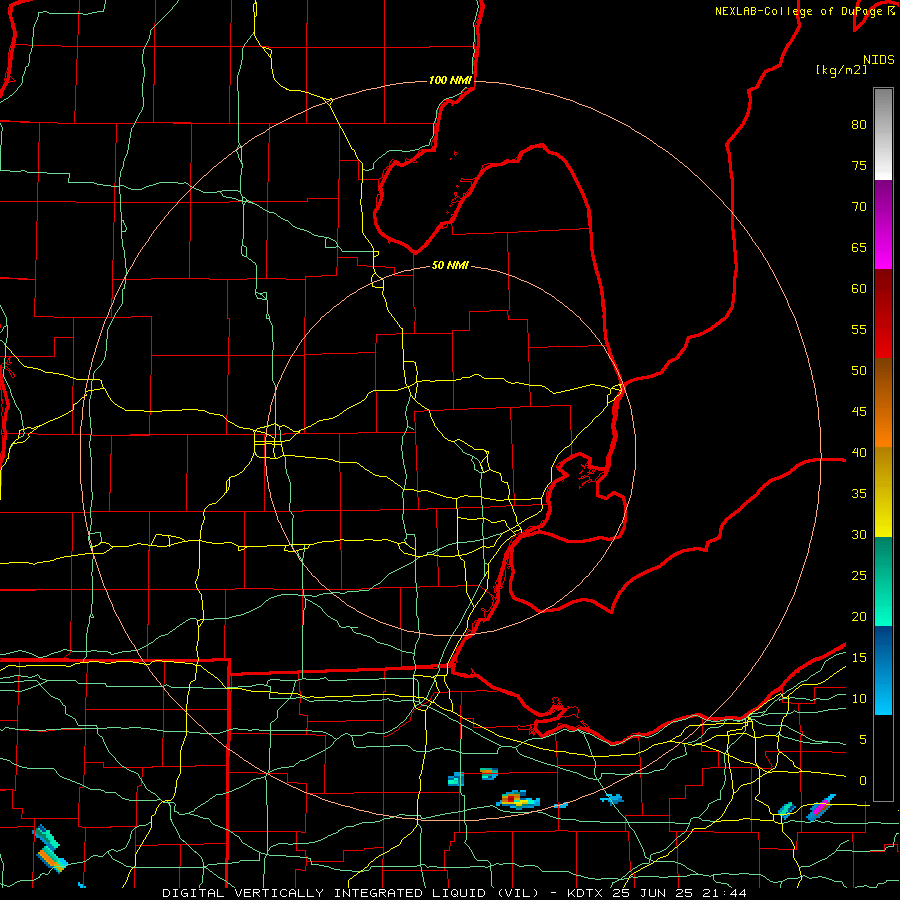Click the "0" value on the VIL scale
Screen dimensions: 900x900
863,781
